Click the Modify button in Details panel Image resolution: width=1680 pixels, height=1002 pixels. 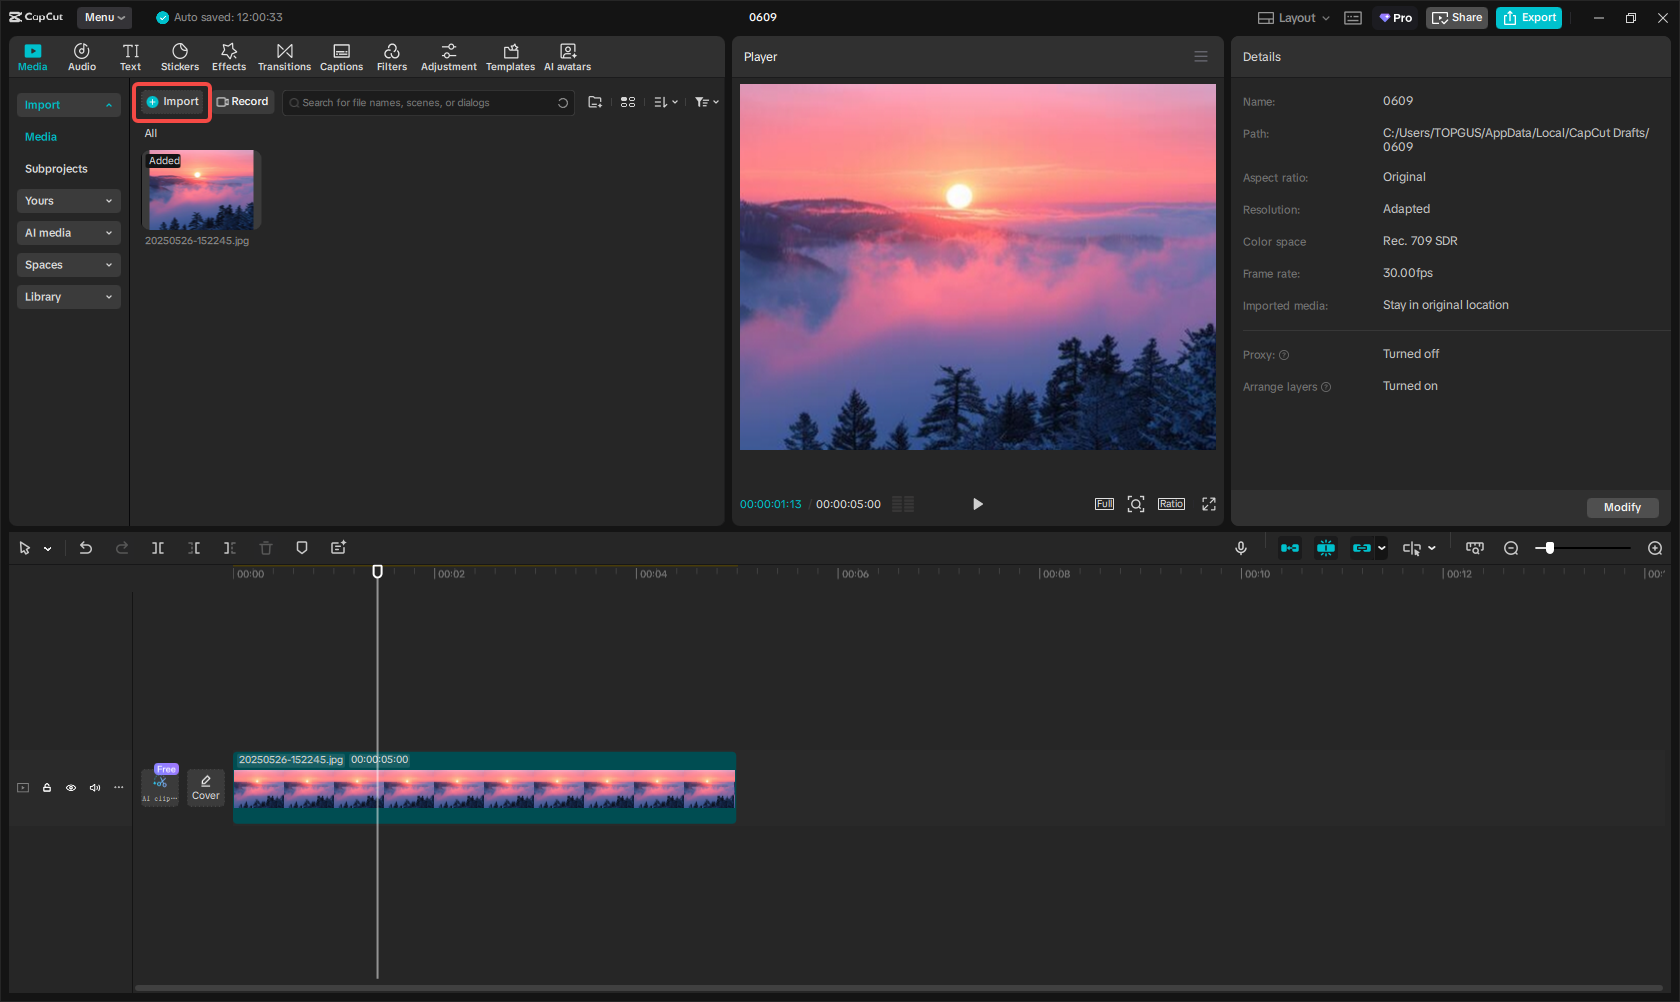click(1622, 508)
